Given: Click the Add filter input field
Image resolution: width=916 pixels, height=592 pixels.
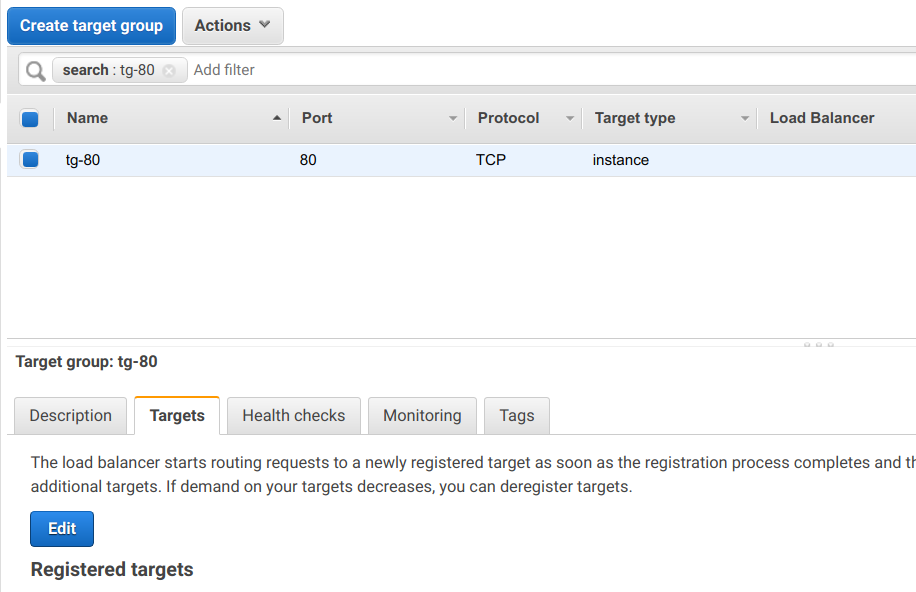Looking at the screenshot, I should 526,70.
